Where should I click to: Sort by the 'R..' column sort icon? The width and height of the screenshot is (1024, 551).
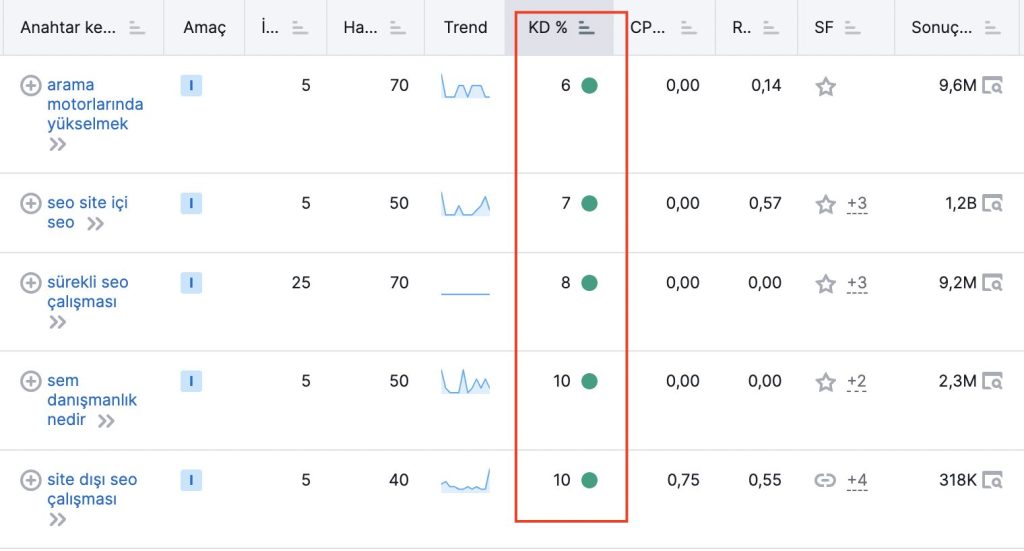pos(771,28)
